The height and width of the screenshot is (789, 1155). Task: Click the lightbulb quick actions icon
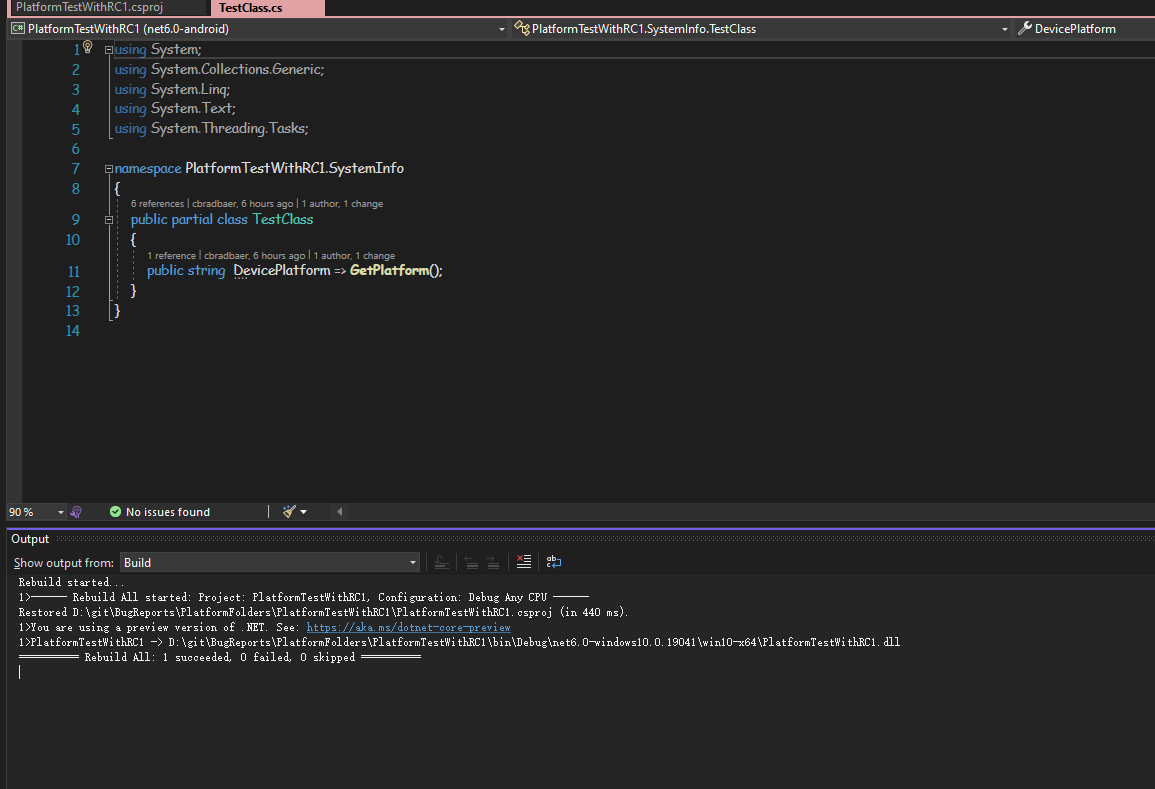pyautogui.click(x=88, y=46)
